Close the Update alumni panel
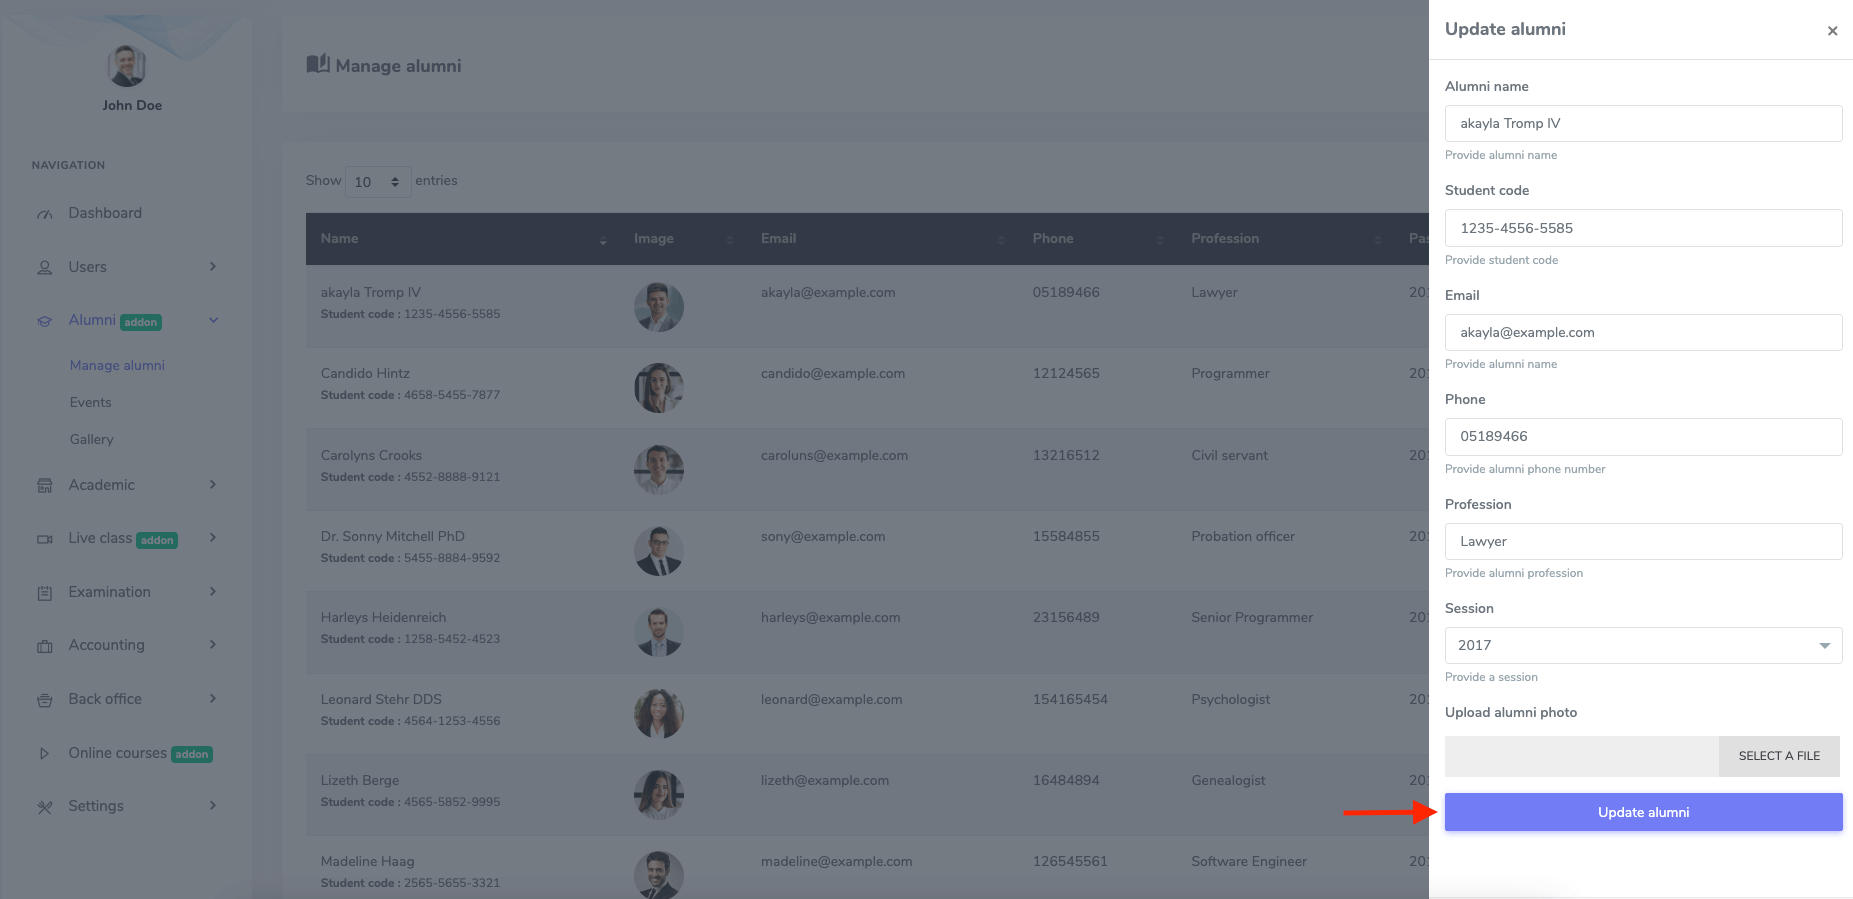The image size is (1853, 899). click(1832, 31)
